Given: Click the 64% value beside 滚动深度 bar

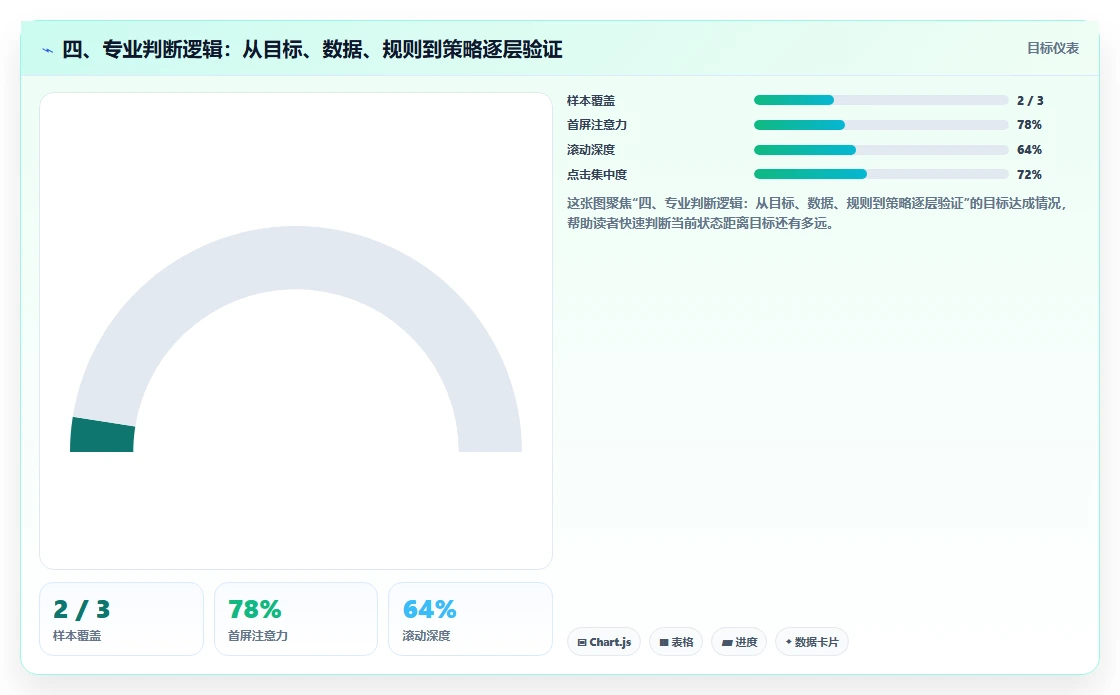Looking at the screenshot, I should pyautogui.click(x=1029, y=150).
